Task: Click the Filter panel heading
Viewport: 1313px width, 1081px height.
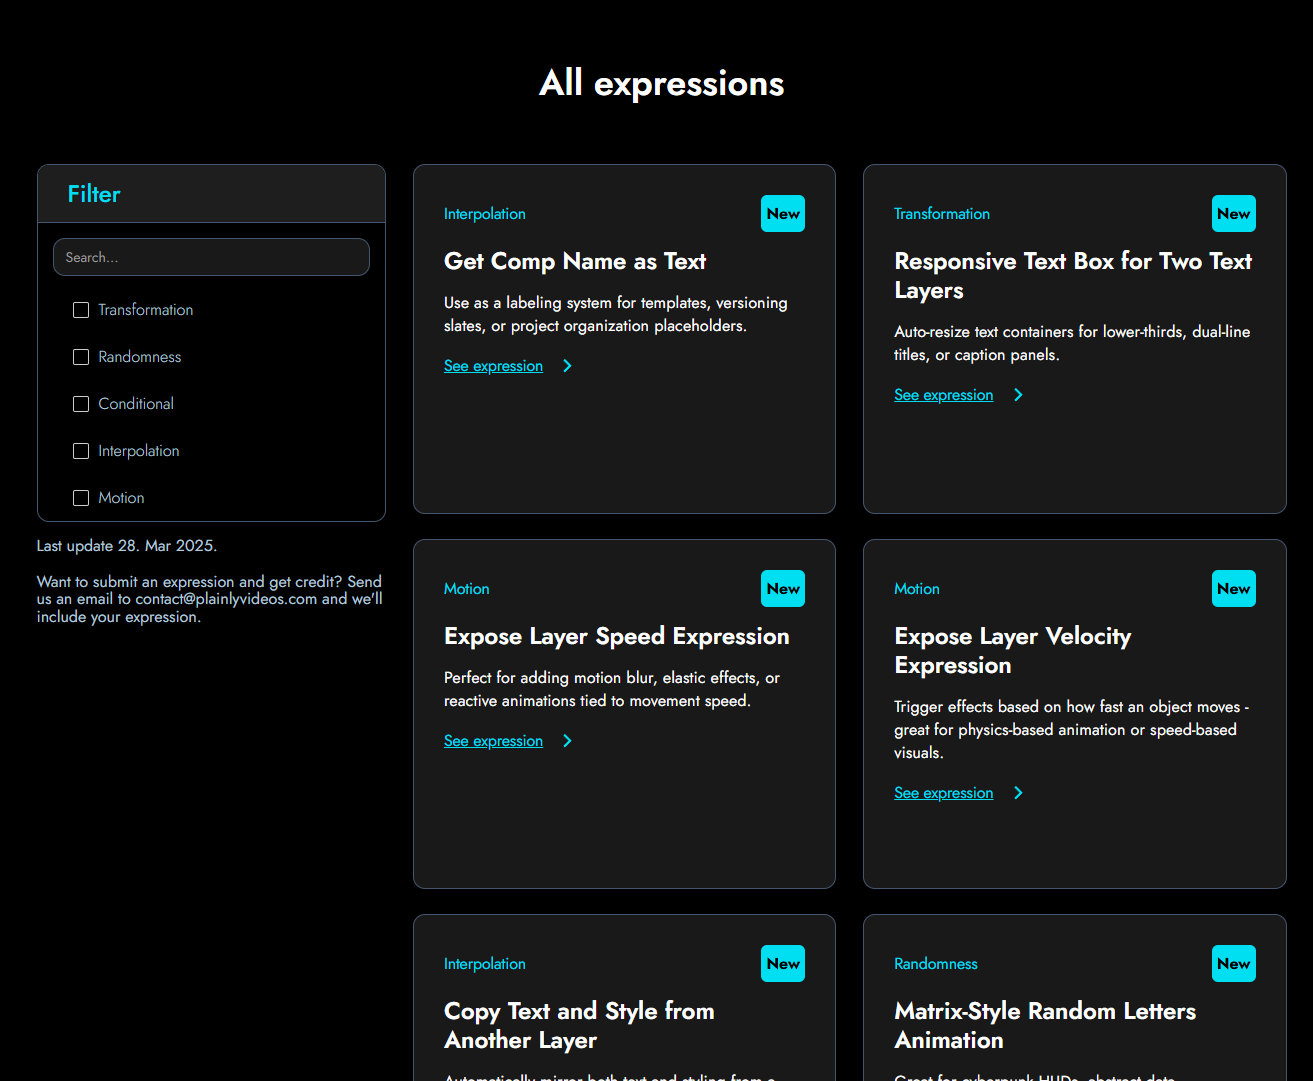Action: (94, 194)
